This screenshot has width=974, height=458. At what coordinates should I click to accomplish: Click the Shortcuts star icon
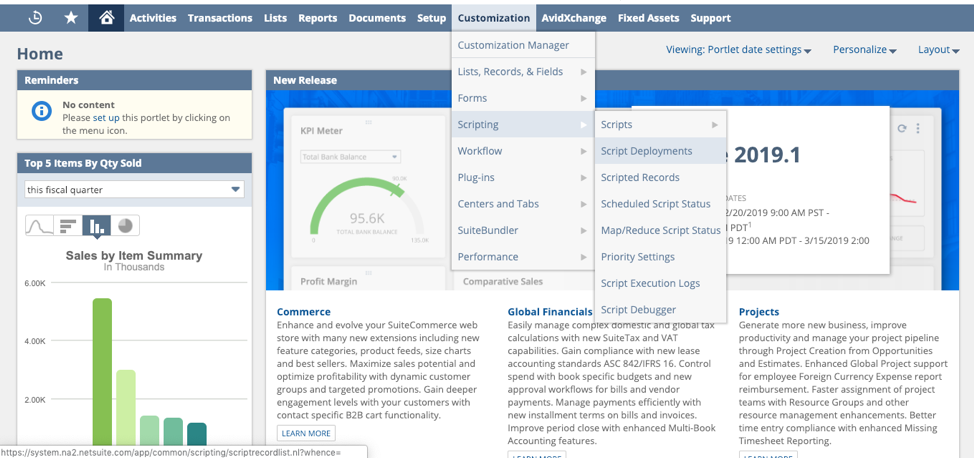click(x=71, y=18)
